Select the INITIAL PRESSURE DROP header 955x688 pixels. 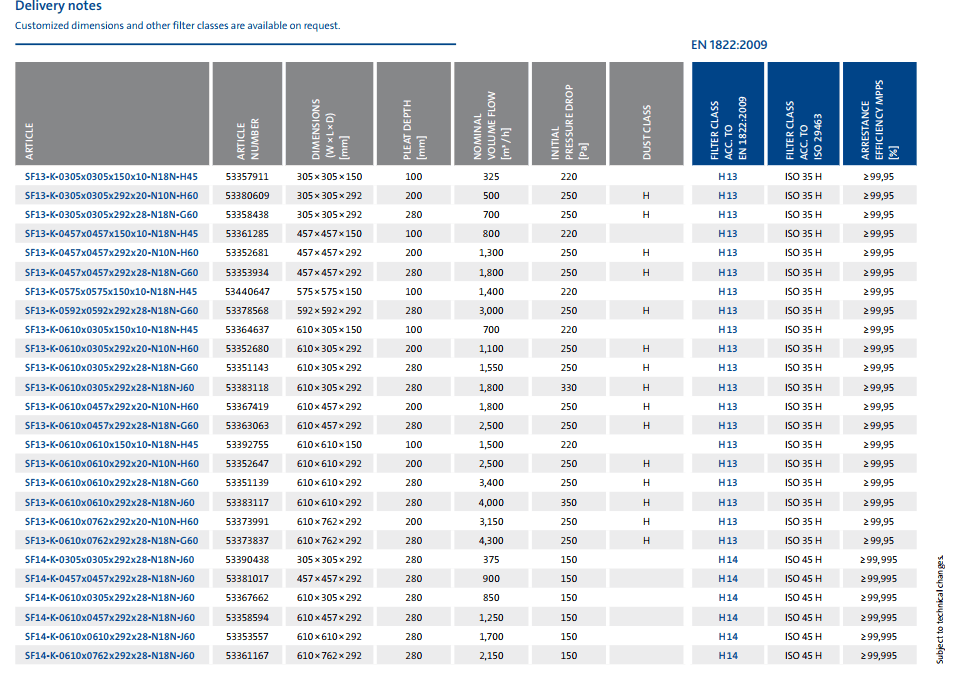point(569,124)
